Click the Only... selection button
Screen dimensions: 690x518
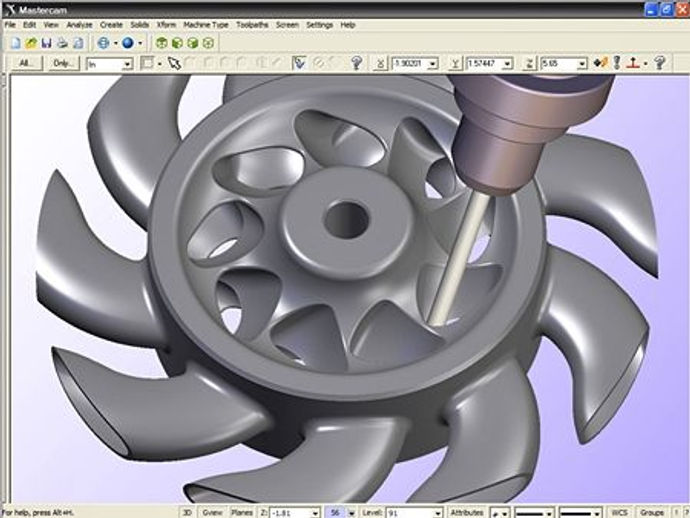63,63
